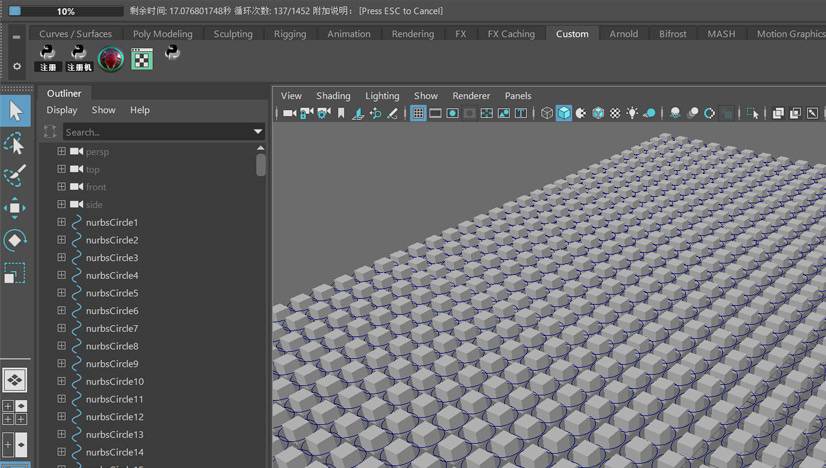Toggle viewport Shadows icon

(650, 113)
